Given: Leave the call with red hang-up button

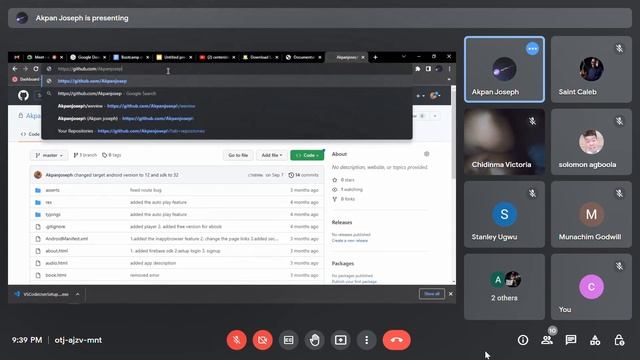Looking at the screenshot, I should point(397,340).
